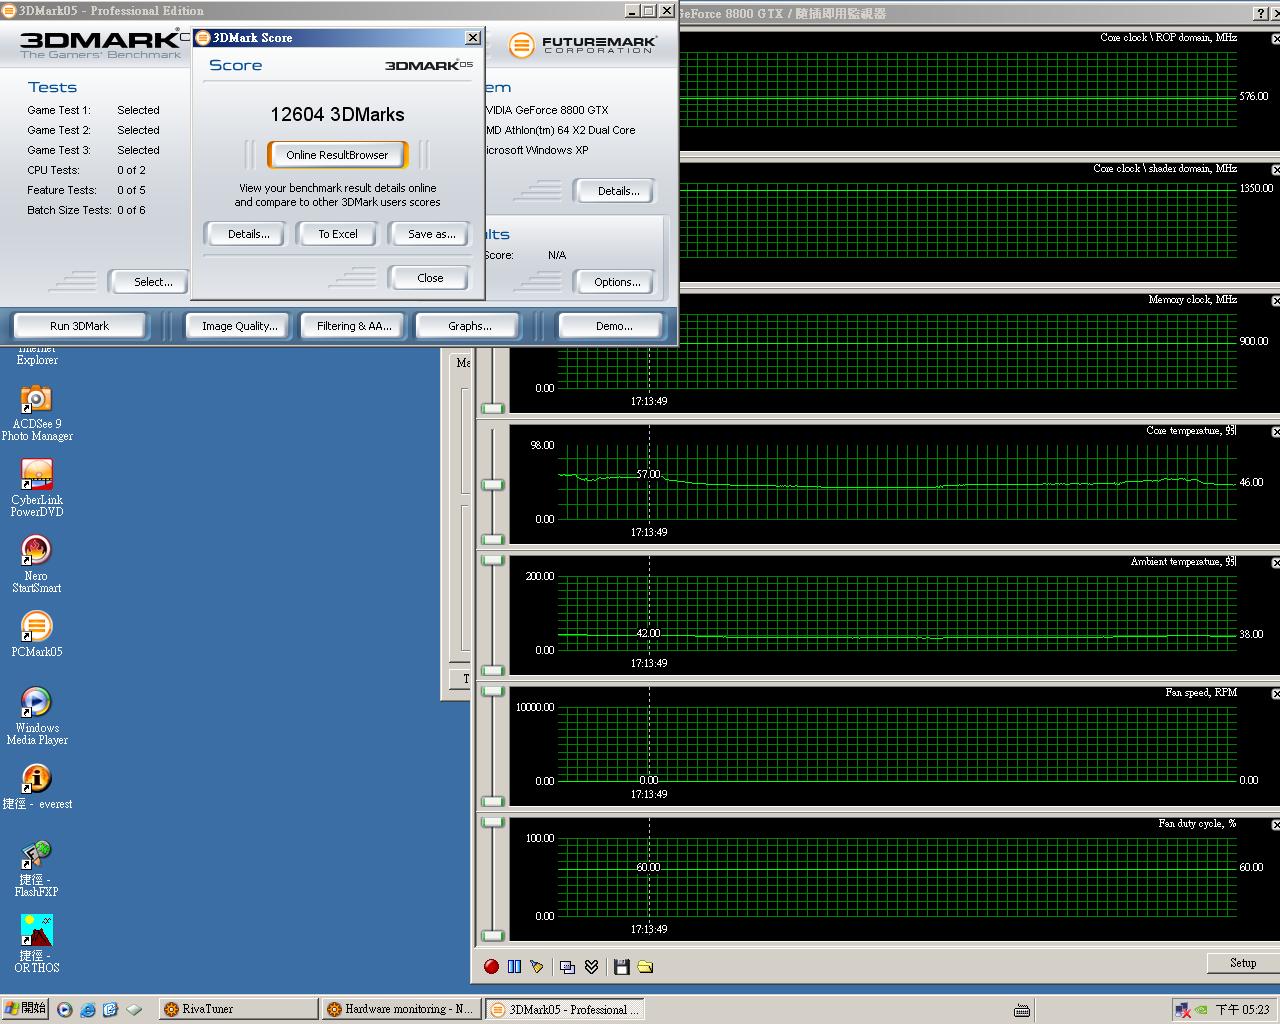
Task: Click 'Game Test 1:' label
Action: pyautogui.click(x=59, y=110)
